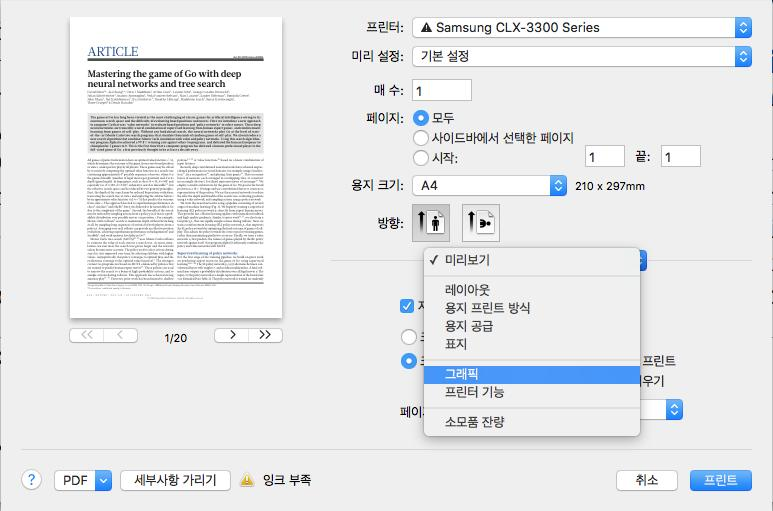Choose 용지 프린트 방식 menu item
The width and height of the screenshot is (773, 511).
click(x=531, y=308)
